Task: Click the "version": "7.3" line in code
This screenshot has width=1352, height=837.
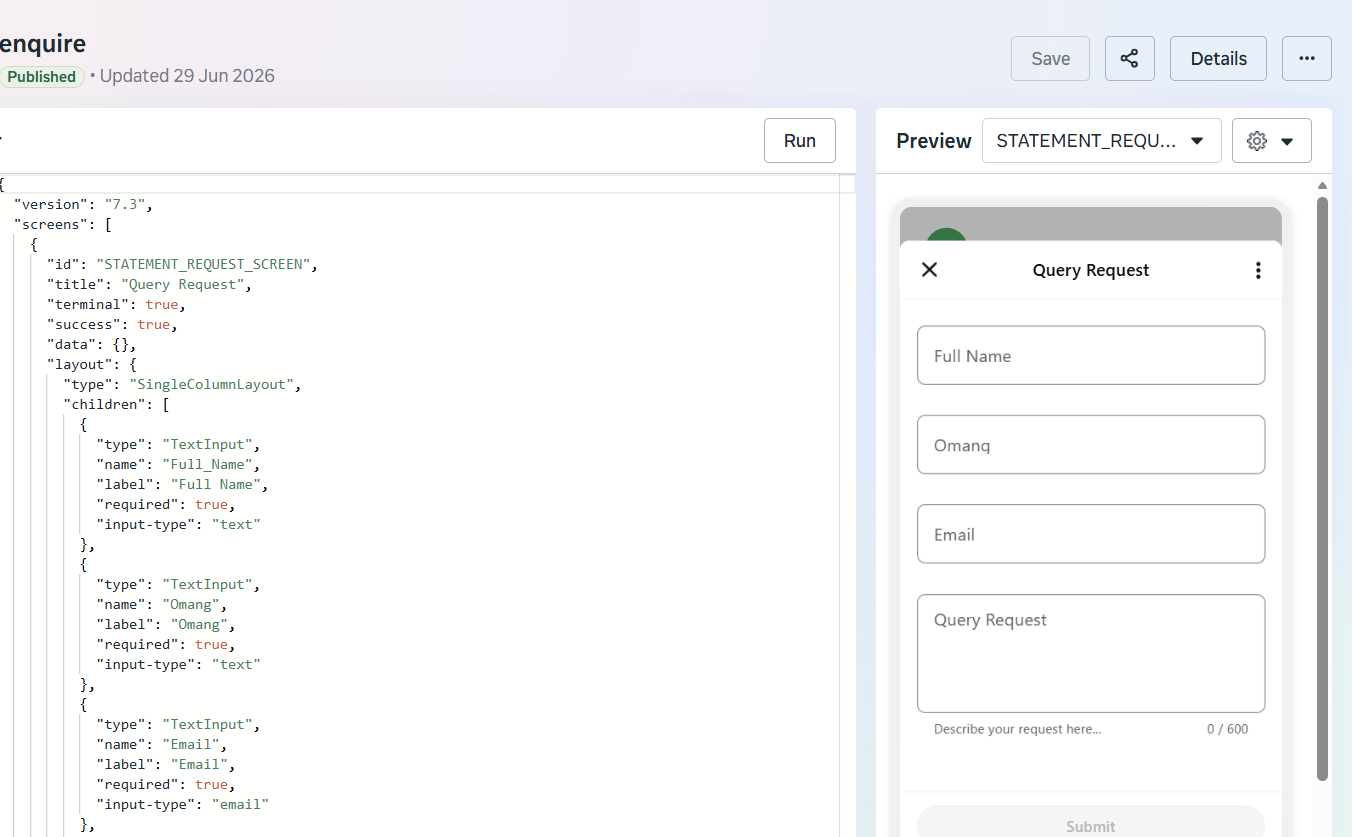Action: pyautogui.click(x=83, y=204)
